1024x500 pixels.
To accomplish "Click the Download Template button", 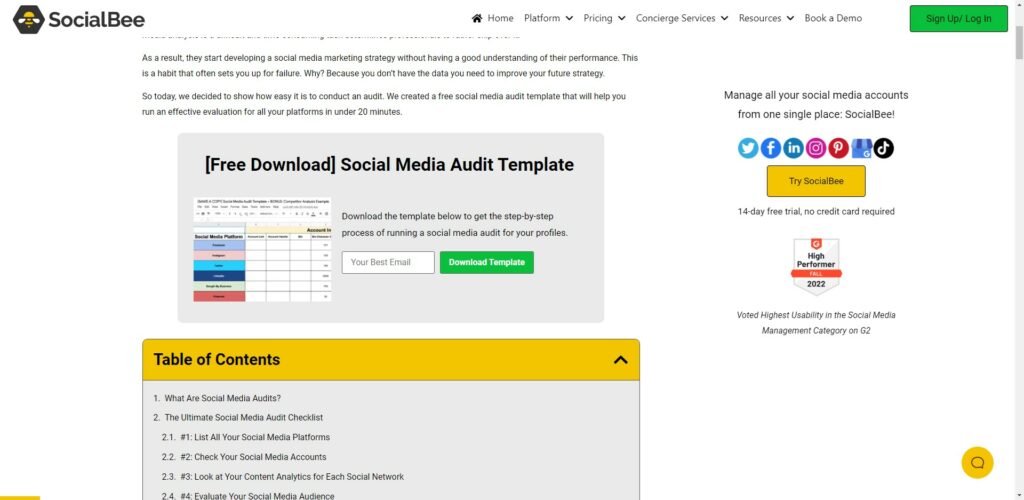I will click(487, 262).
